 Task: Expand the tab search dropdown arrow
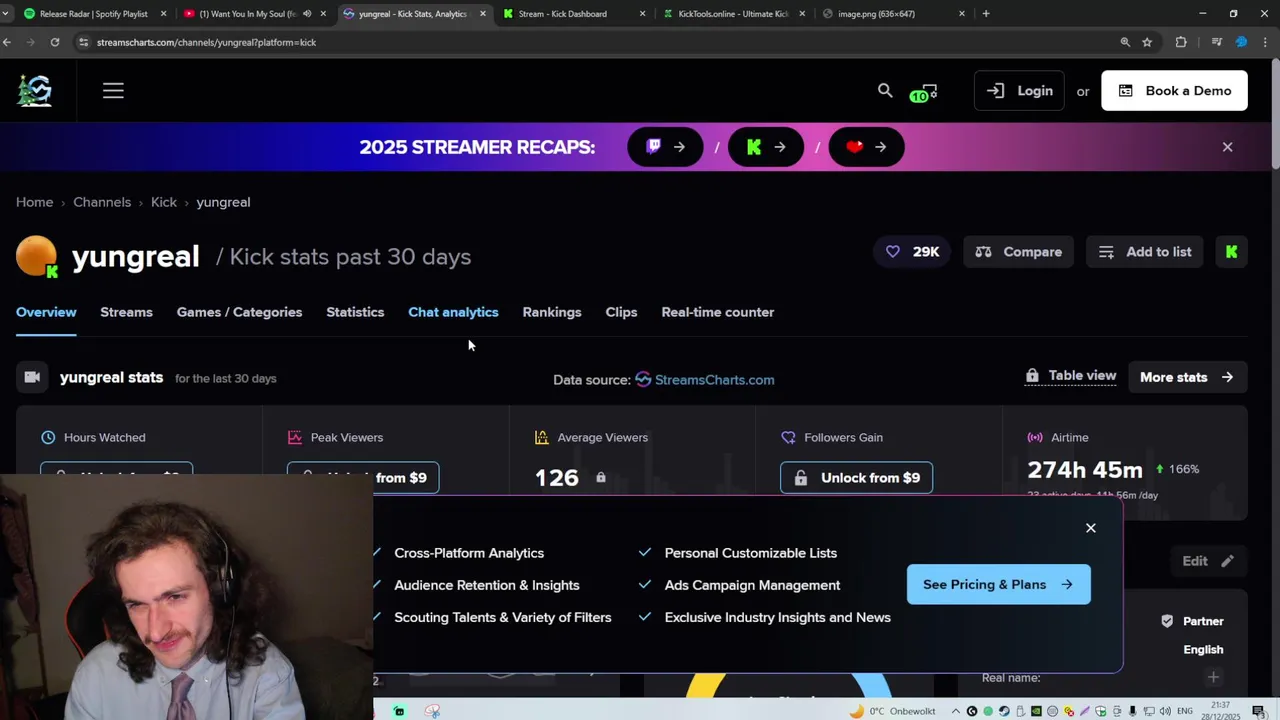pos(7,14)
